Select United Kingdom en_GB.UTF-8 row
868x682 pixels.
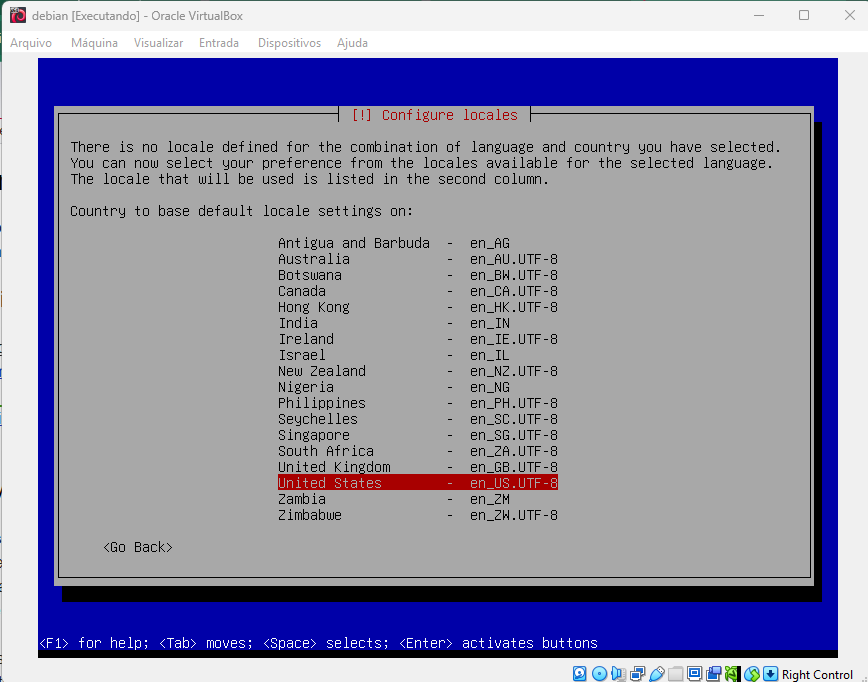coord(417,467)
